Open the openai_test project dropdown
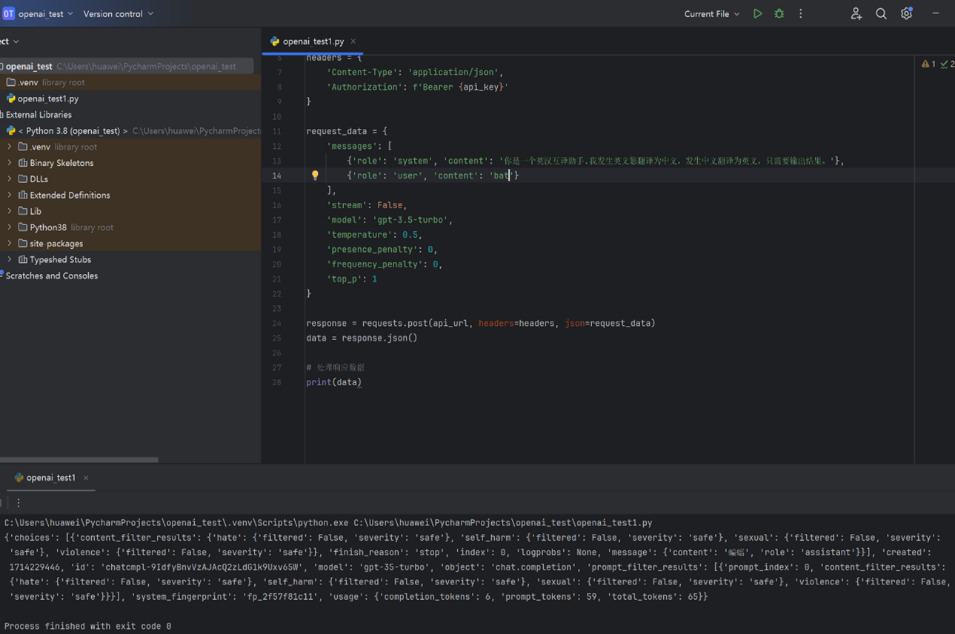 pos(46,13)
